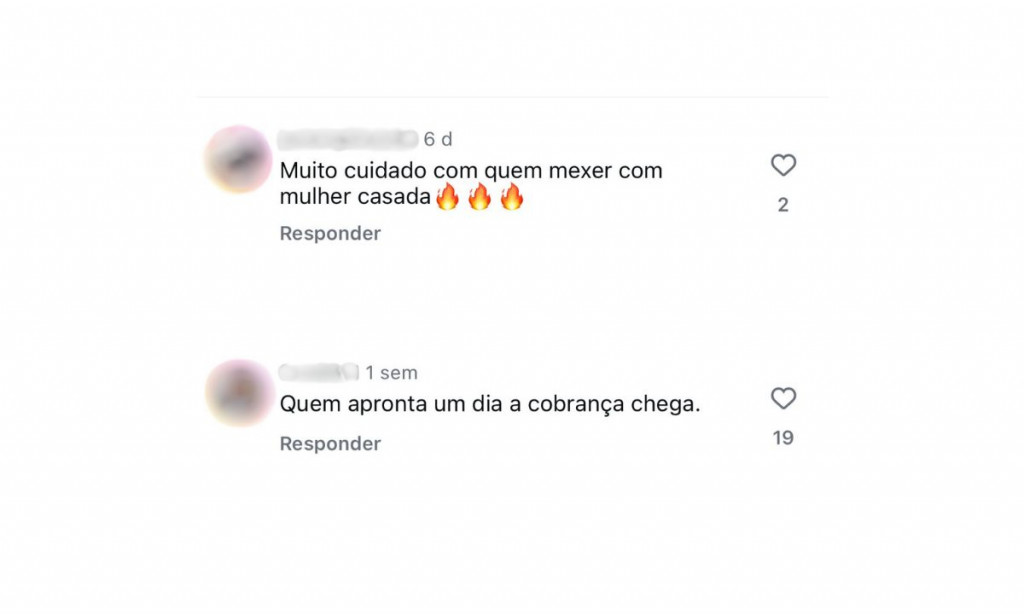View likes count '2' on first comment
Screen dimensions: 1024x614
tap(783, 205)
